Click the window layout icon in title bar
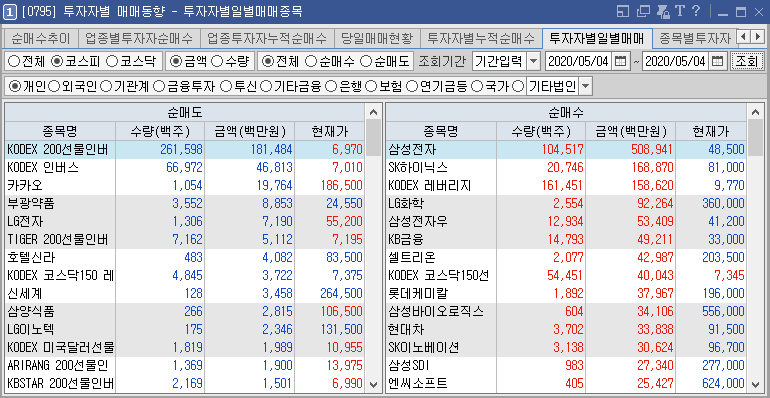Image resolution: width=770 pixels, height=398 pixels. (x=623, y=11)
